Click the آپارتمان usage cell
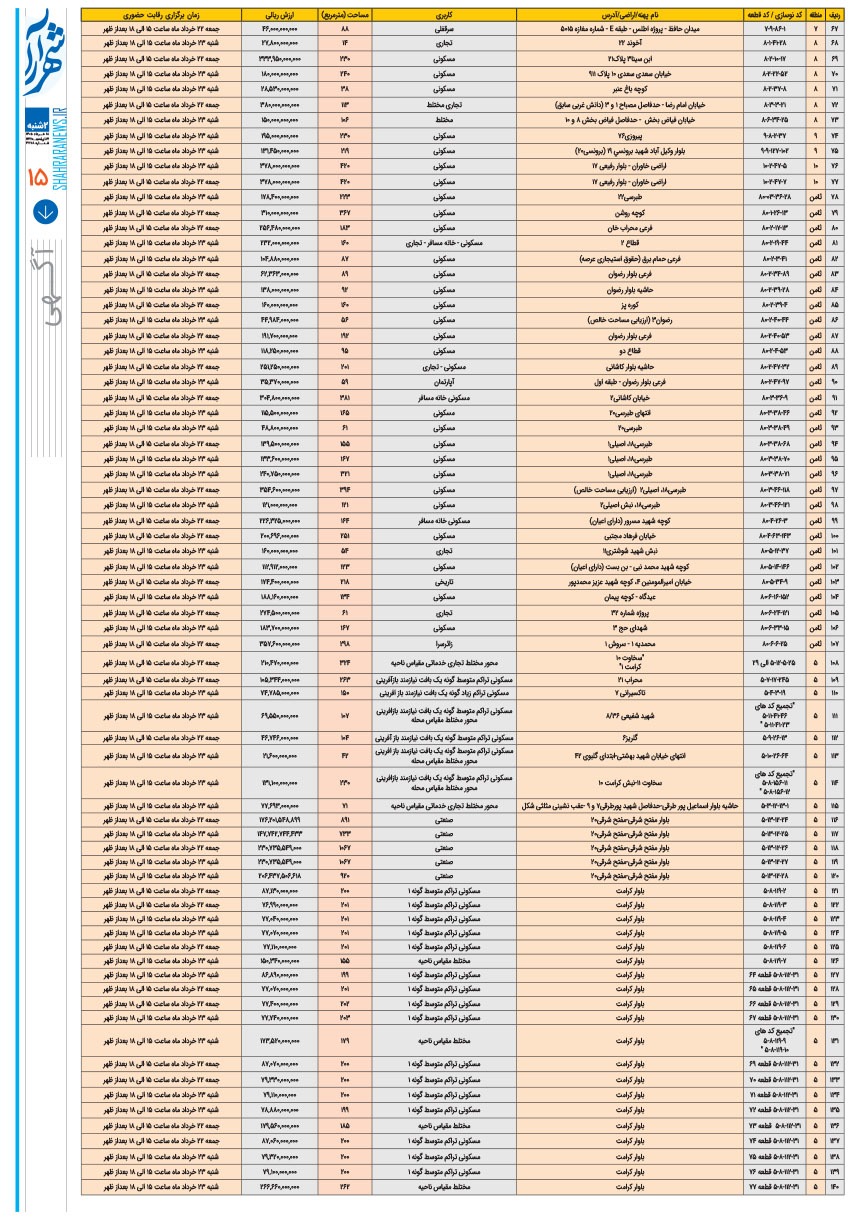The width and height of the screenshot is (858, 1220). click(445, 381)
